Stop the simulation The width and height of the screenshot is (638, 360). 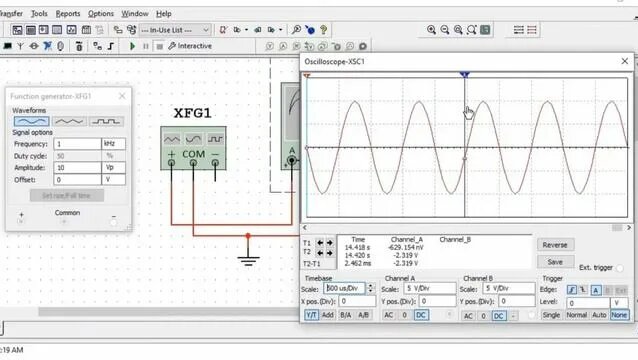(160, 46)
